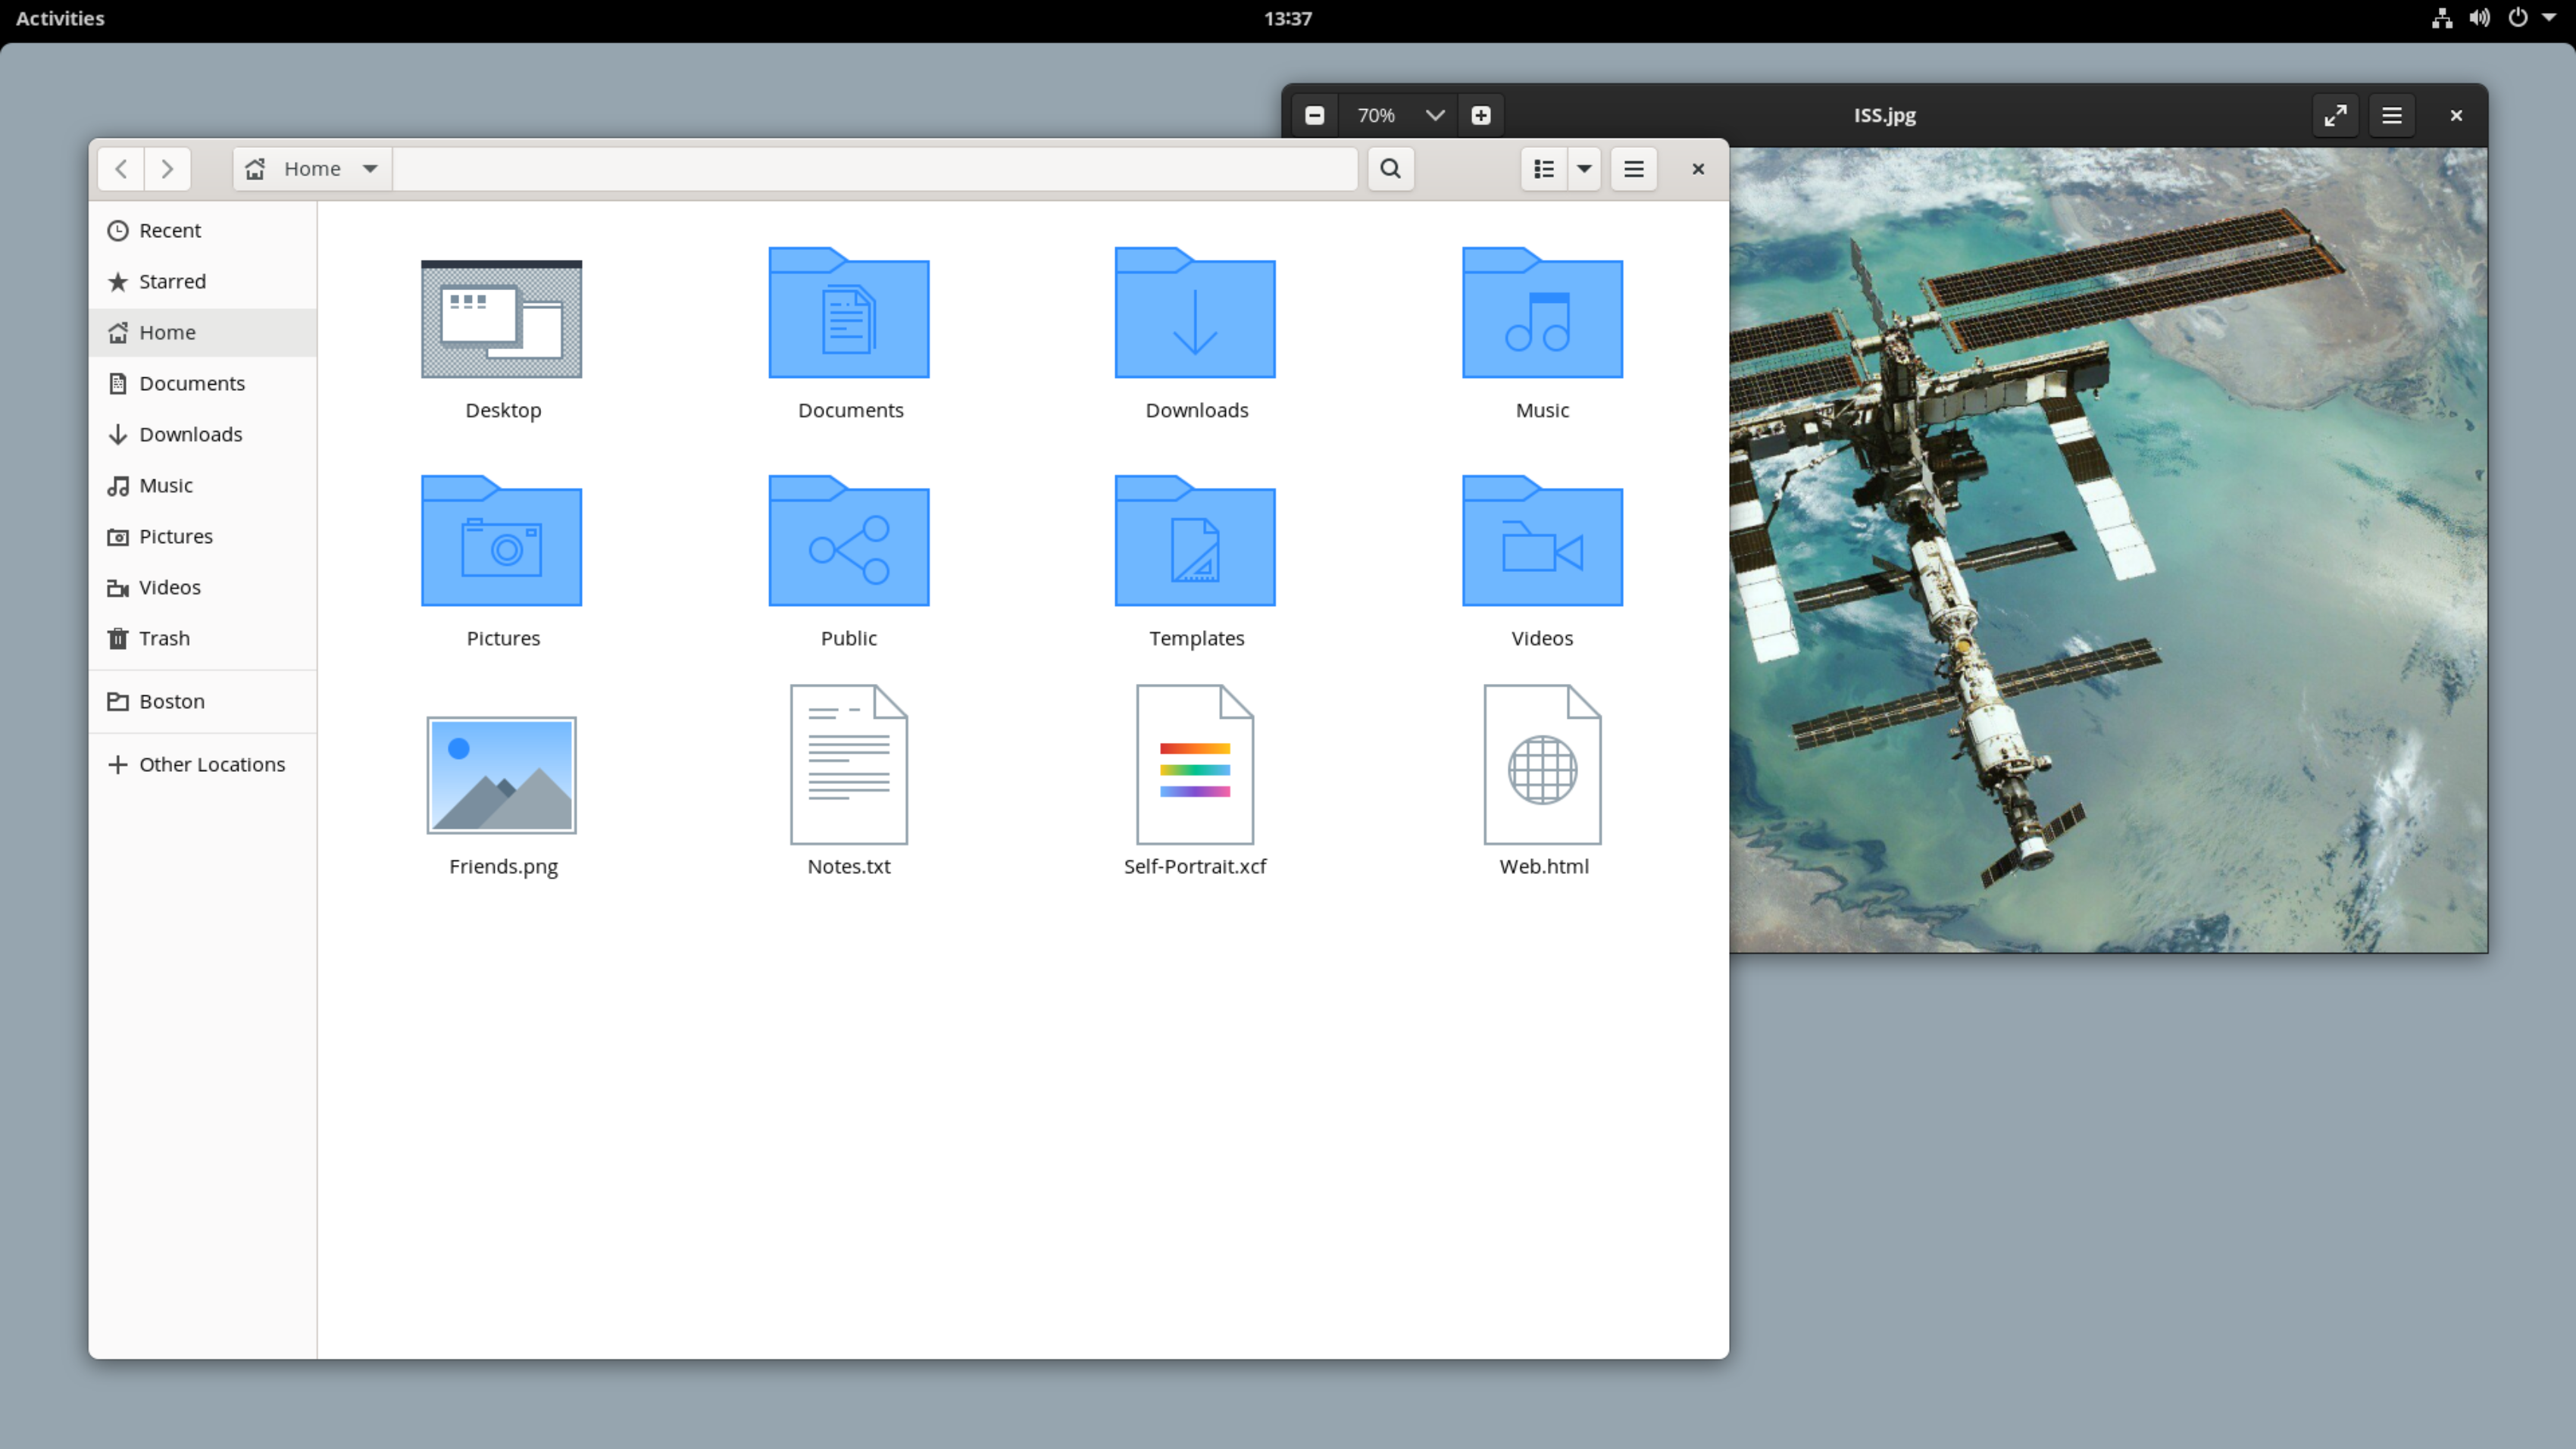Screen dimensions: 2576x1449
Task: Open the image viewer hamburger menu
Action: click(x=2391, y=116)
